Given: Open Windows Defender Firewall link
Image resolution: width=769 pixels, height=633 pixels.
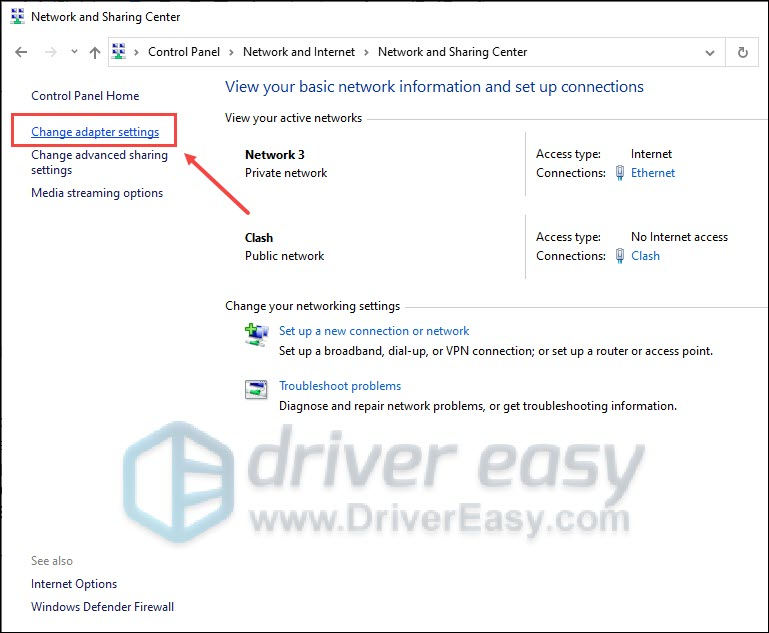Looking at the screenshot, I should 102,607.
